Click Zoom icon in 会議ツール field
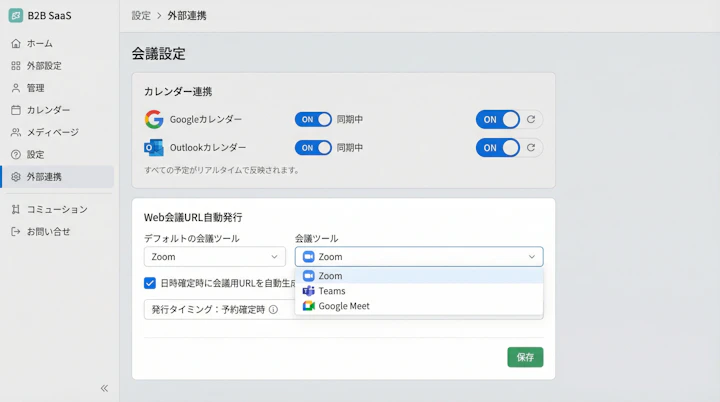The height and width of the screenshot is (402, 720). pyautogui.click(x=309, y=257)
